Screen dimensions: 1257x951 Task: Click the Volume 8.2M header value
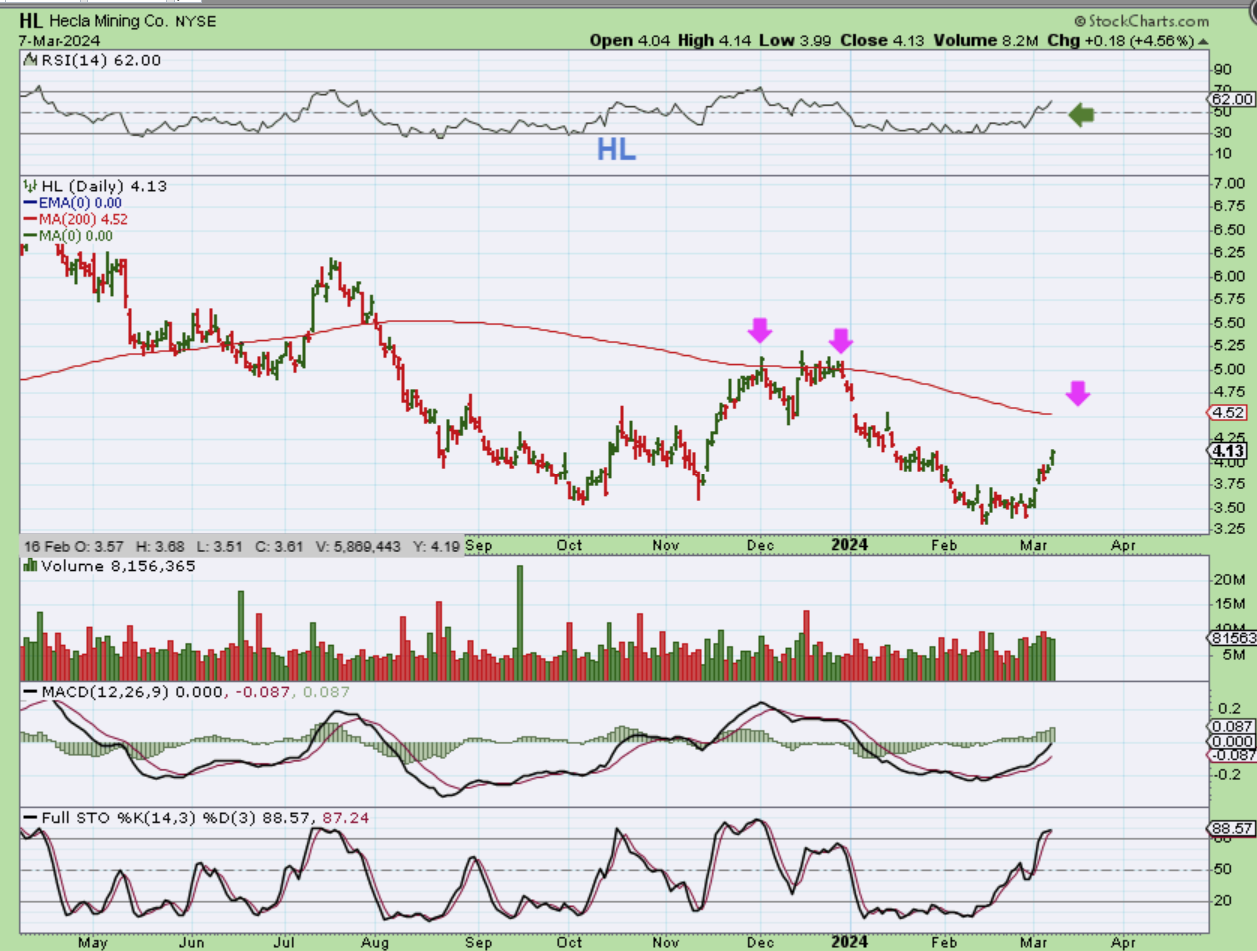[x=986, y=41]
